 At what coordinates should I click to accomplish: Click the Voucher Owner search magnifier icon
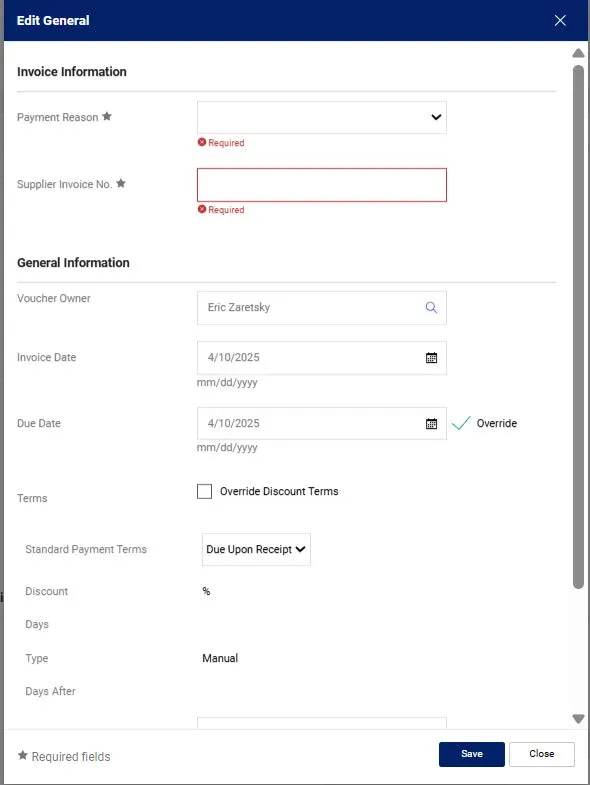(x=431, y=307)
